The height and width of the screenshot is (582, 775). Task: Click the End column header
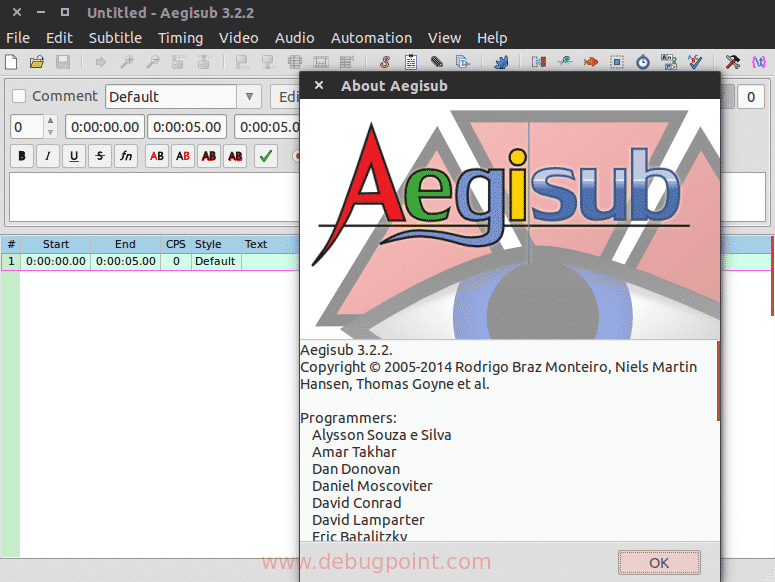pos(125,244)
